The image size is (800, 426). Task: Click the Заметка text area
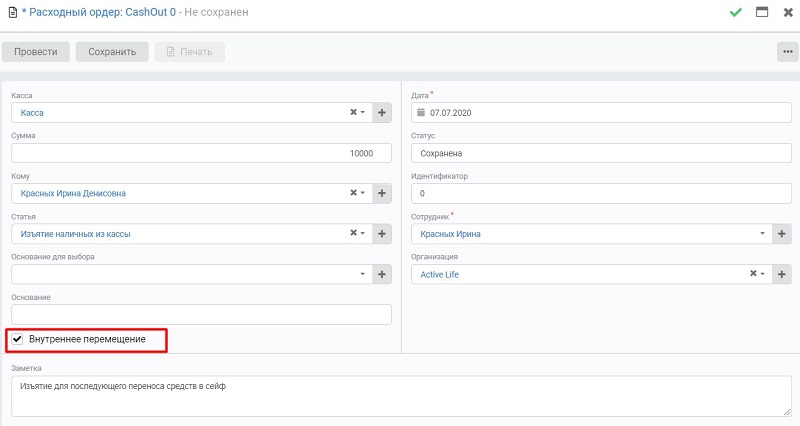402,396
